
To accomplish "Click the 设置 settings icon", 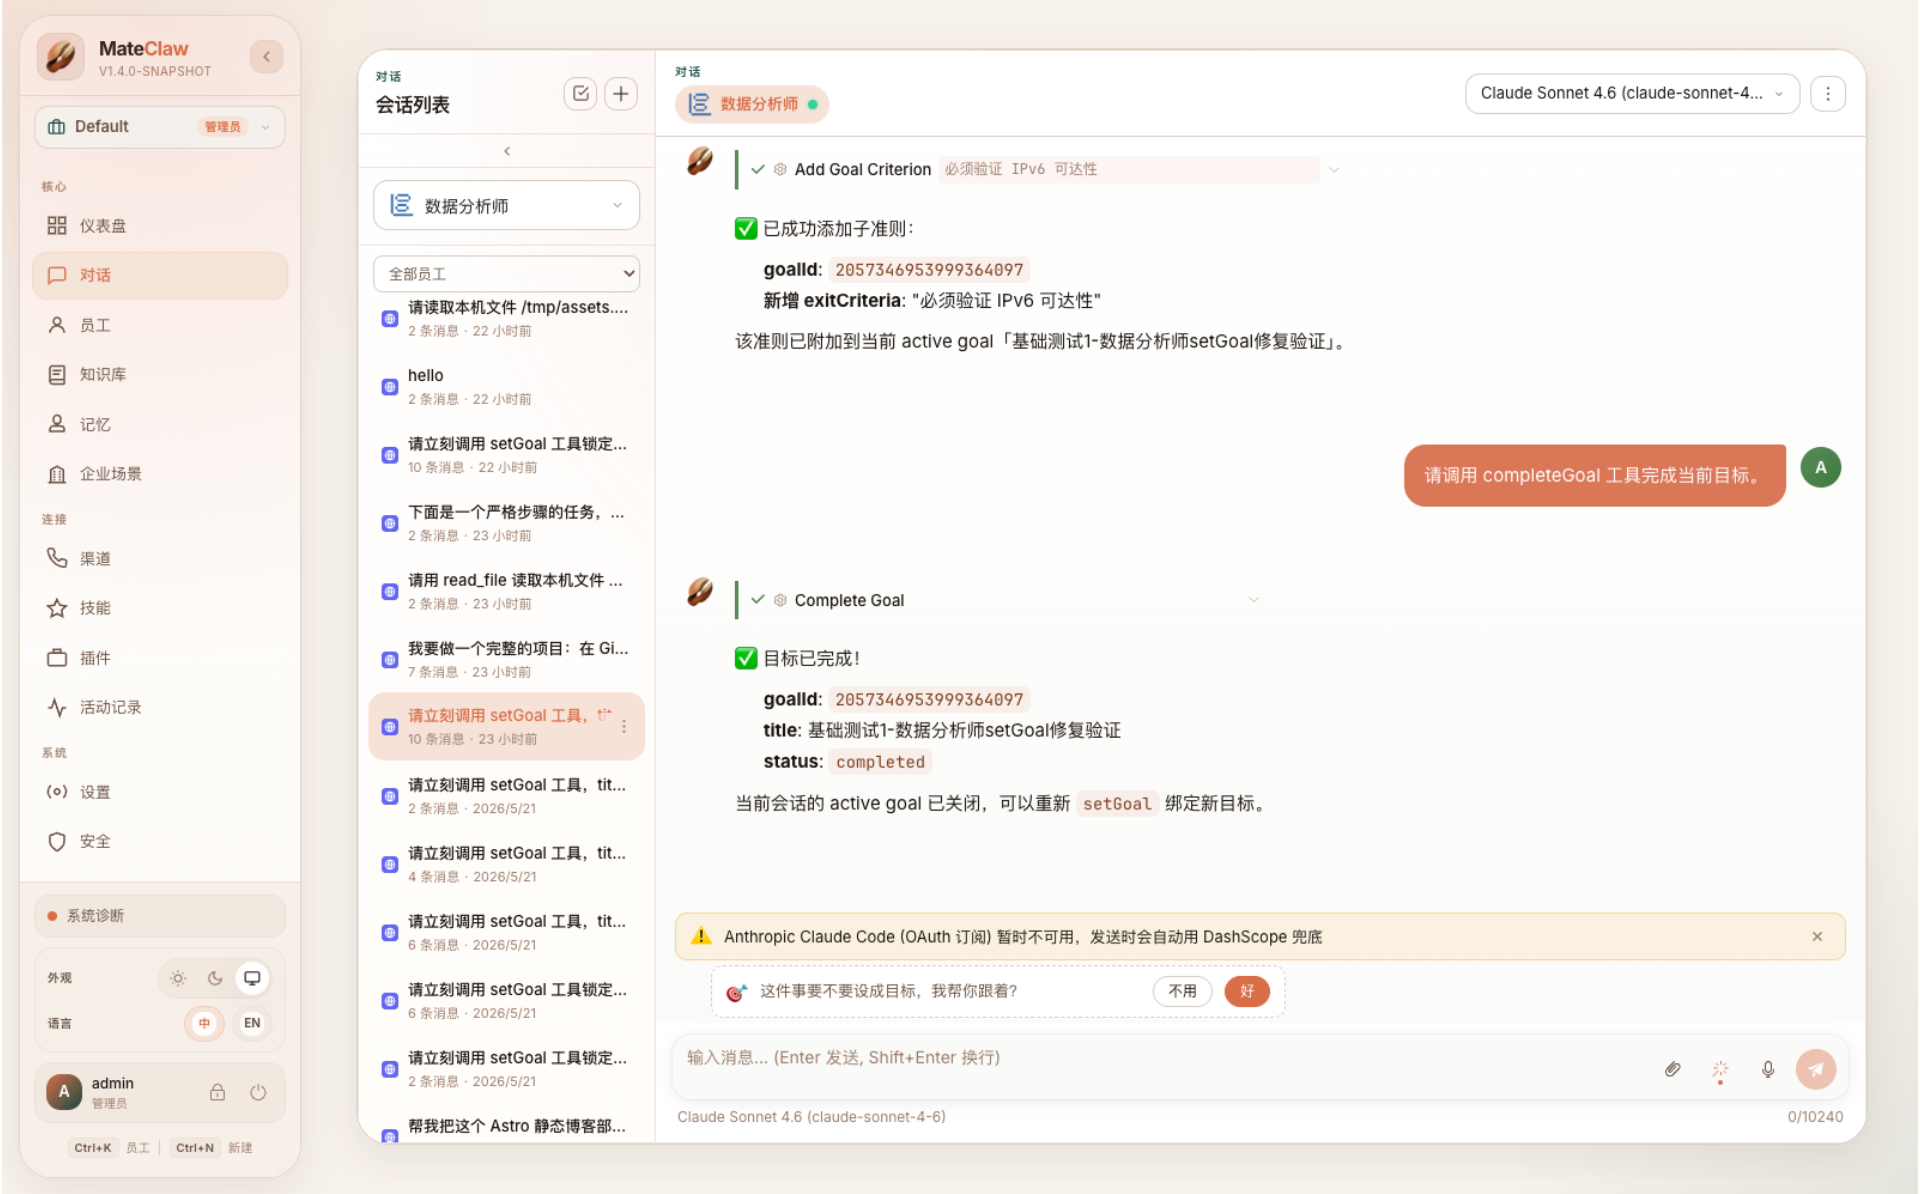I will (x=57, y=792).
